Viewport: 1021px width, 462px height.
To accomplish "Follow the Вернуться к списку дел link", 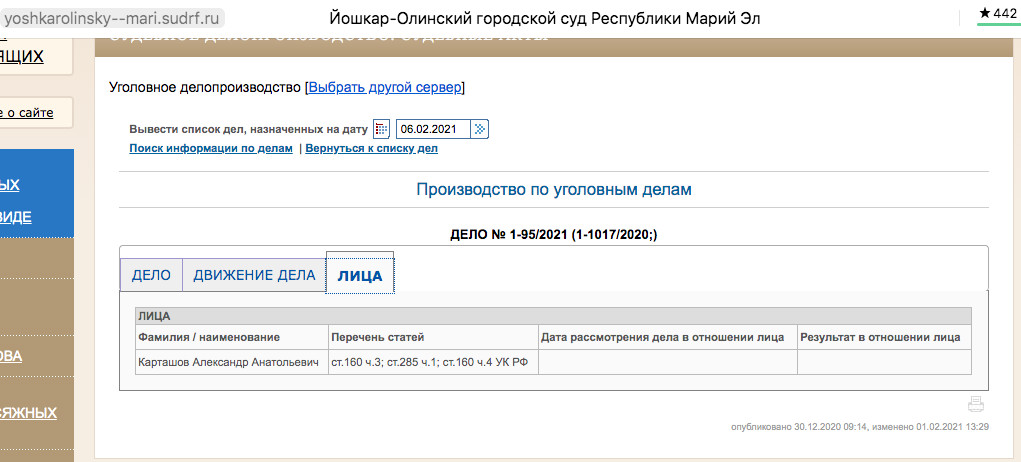I will pyautogui.click(x=371, y=148).
